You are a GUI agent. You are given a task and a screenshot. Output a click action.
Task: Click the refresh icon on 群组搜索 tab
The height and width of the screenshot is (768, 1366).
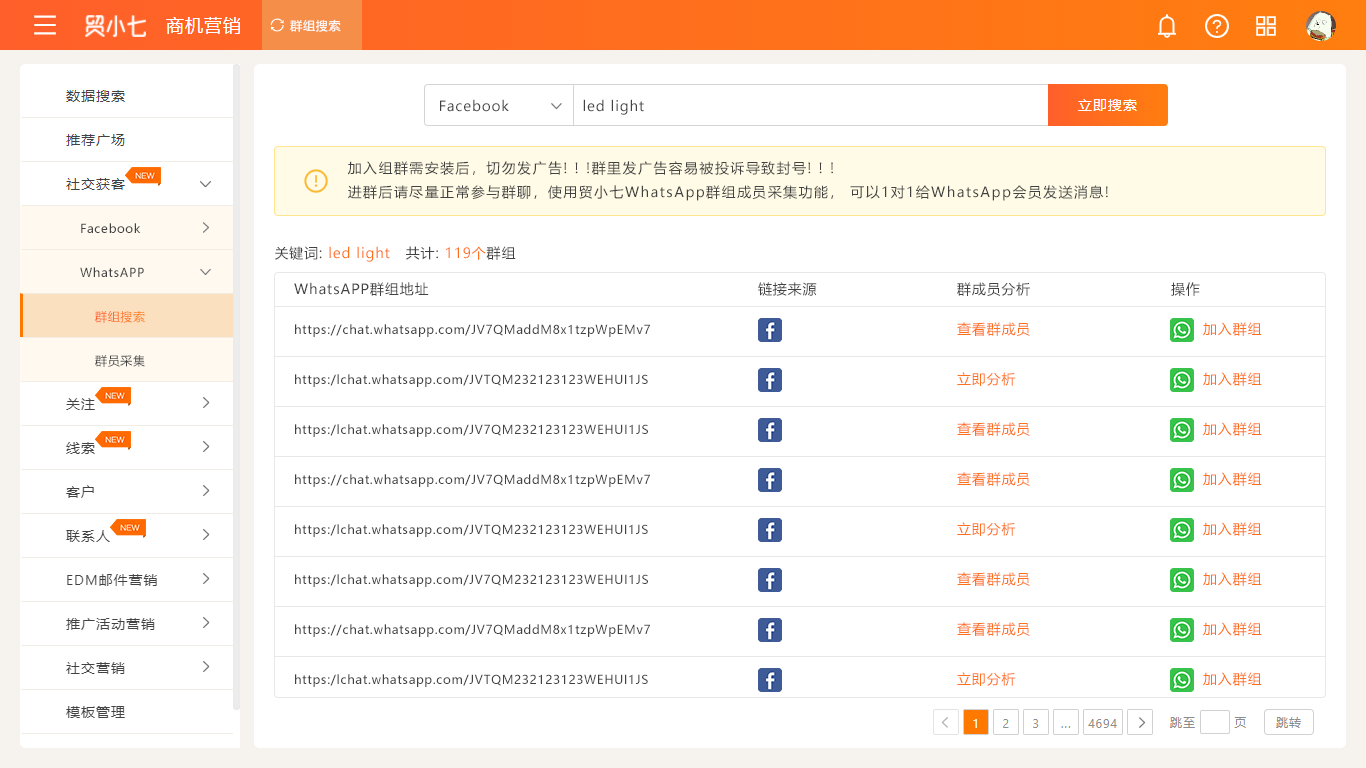click(277, 26)
